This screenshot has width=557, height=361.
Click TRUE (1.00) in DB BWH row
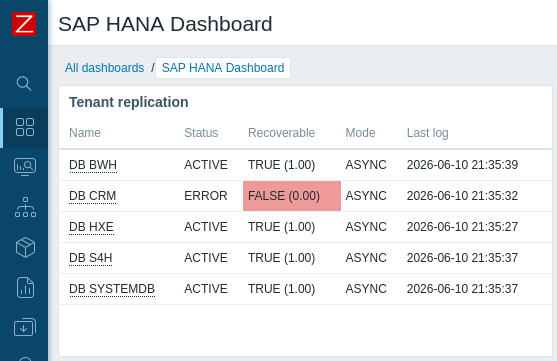click(281, 165)
